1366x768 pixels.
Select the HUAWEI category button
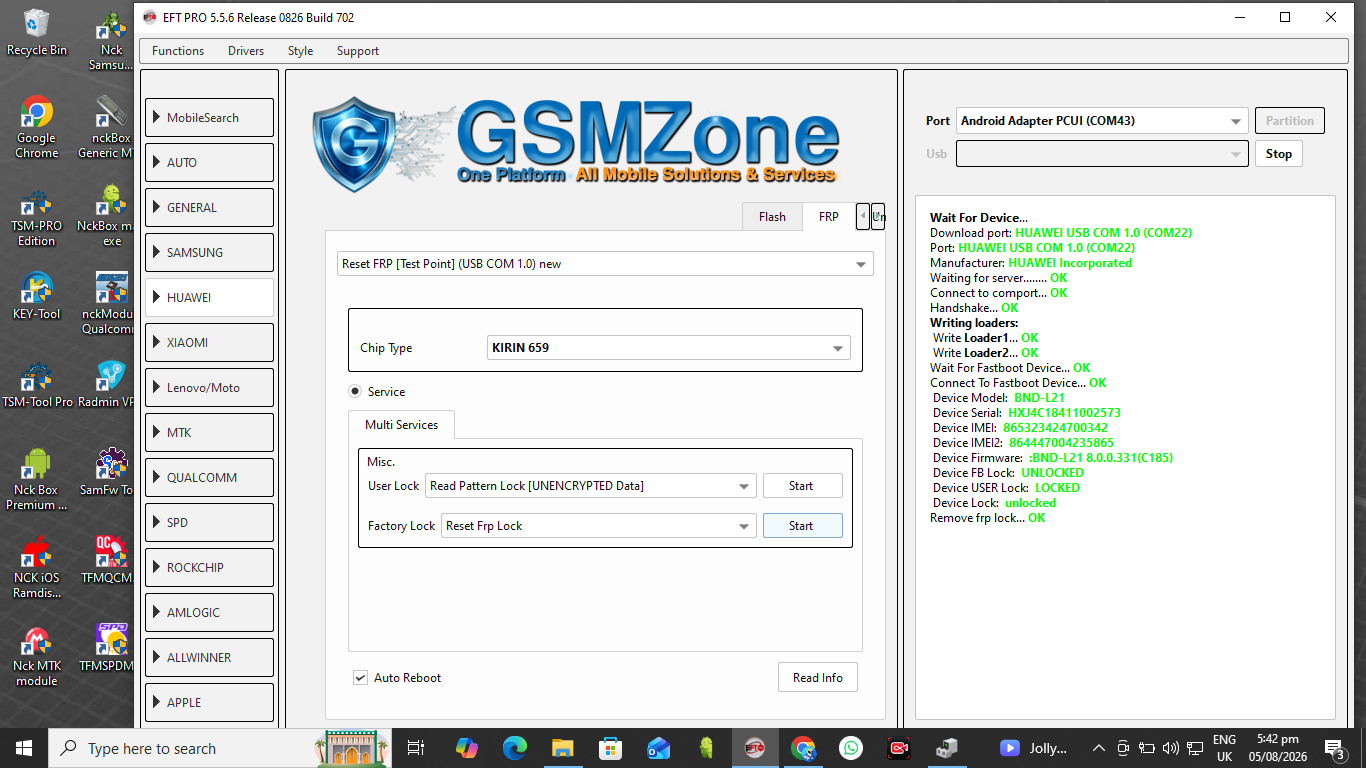(209, 297)
